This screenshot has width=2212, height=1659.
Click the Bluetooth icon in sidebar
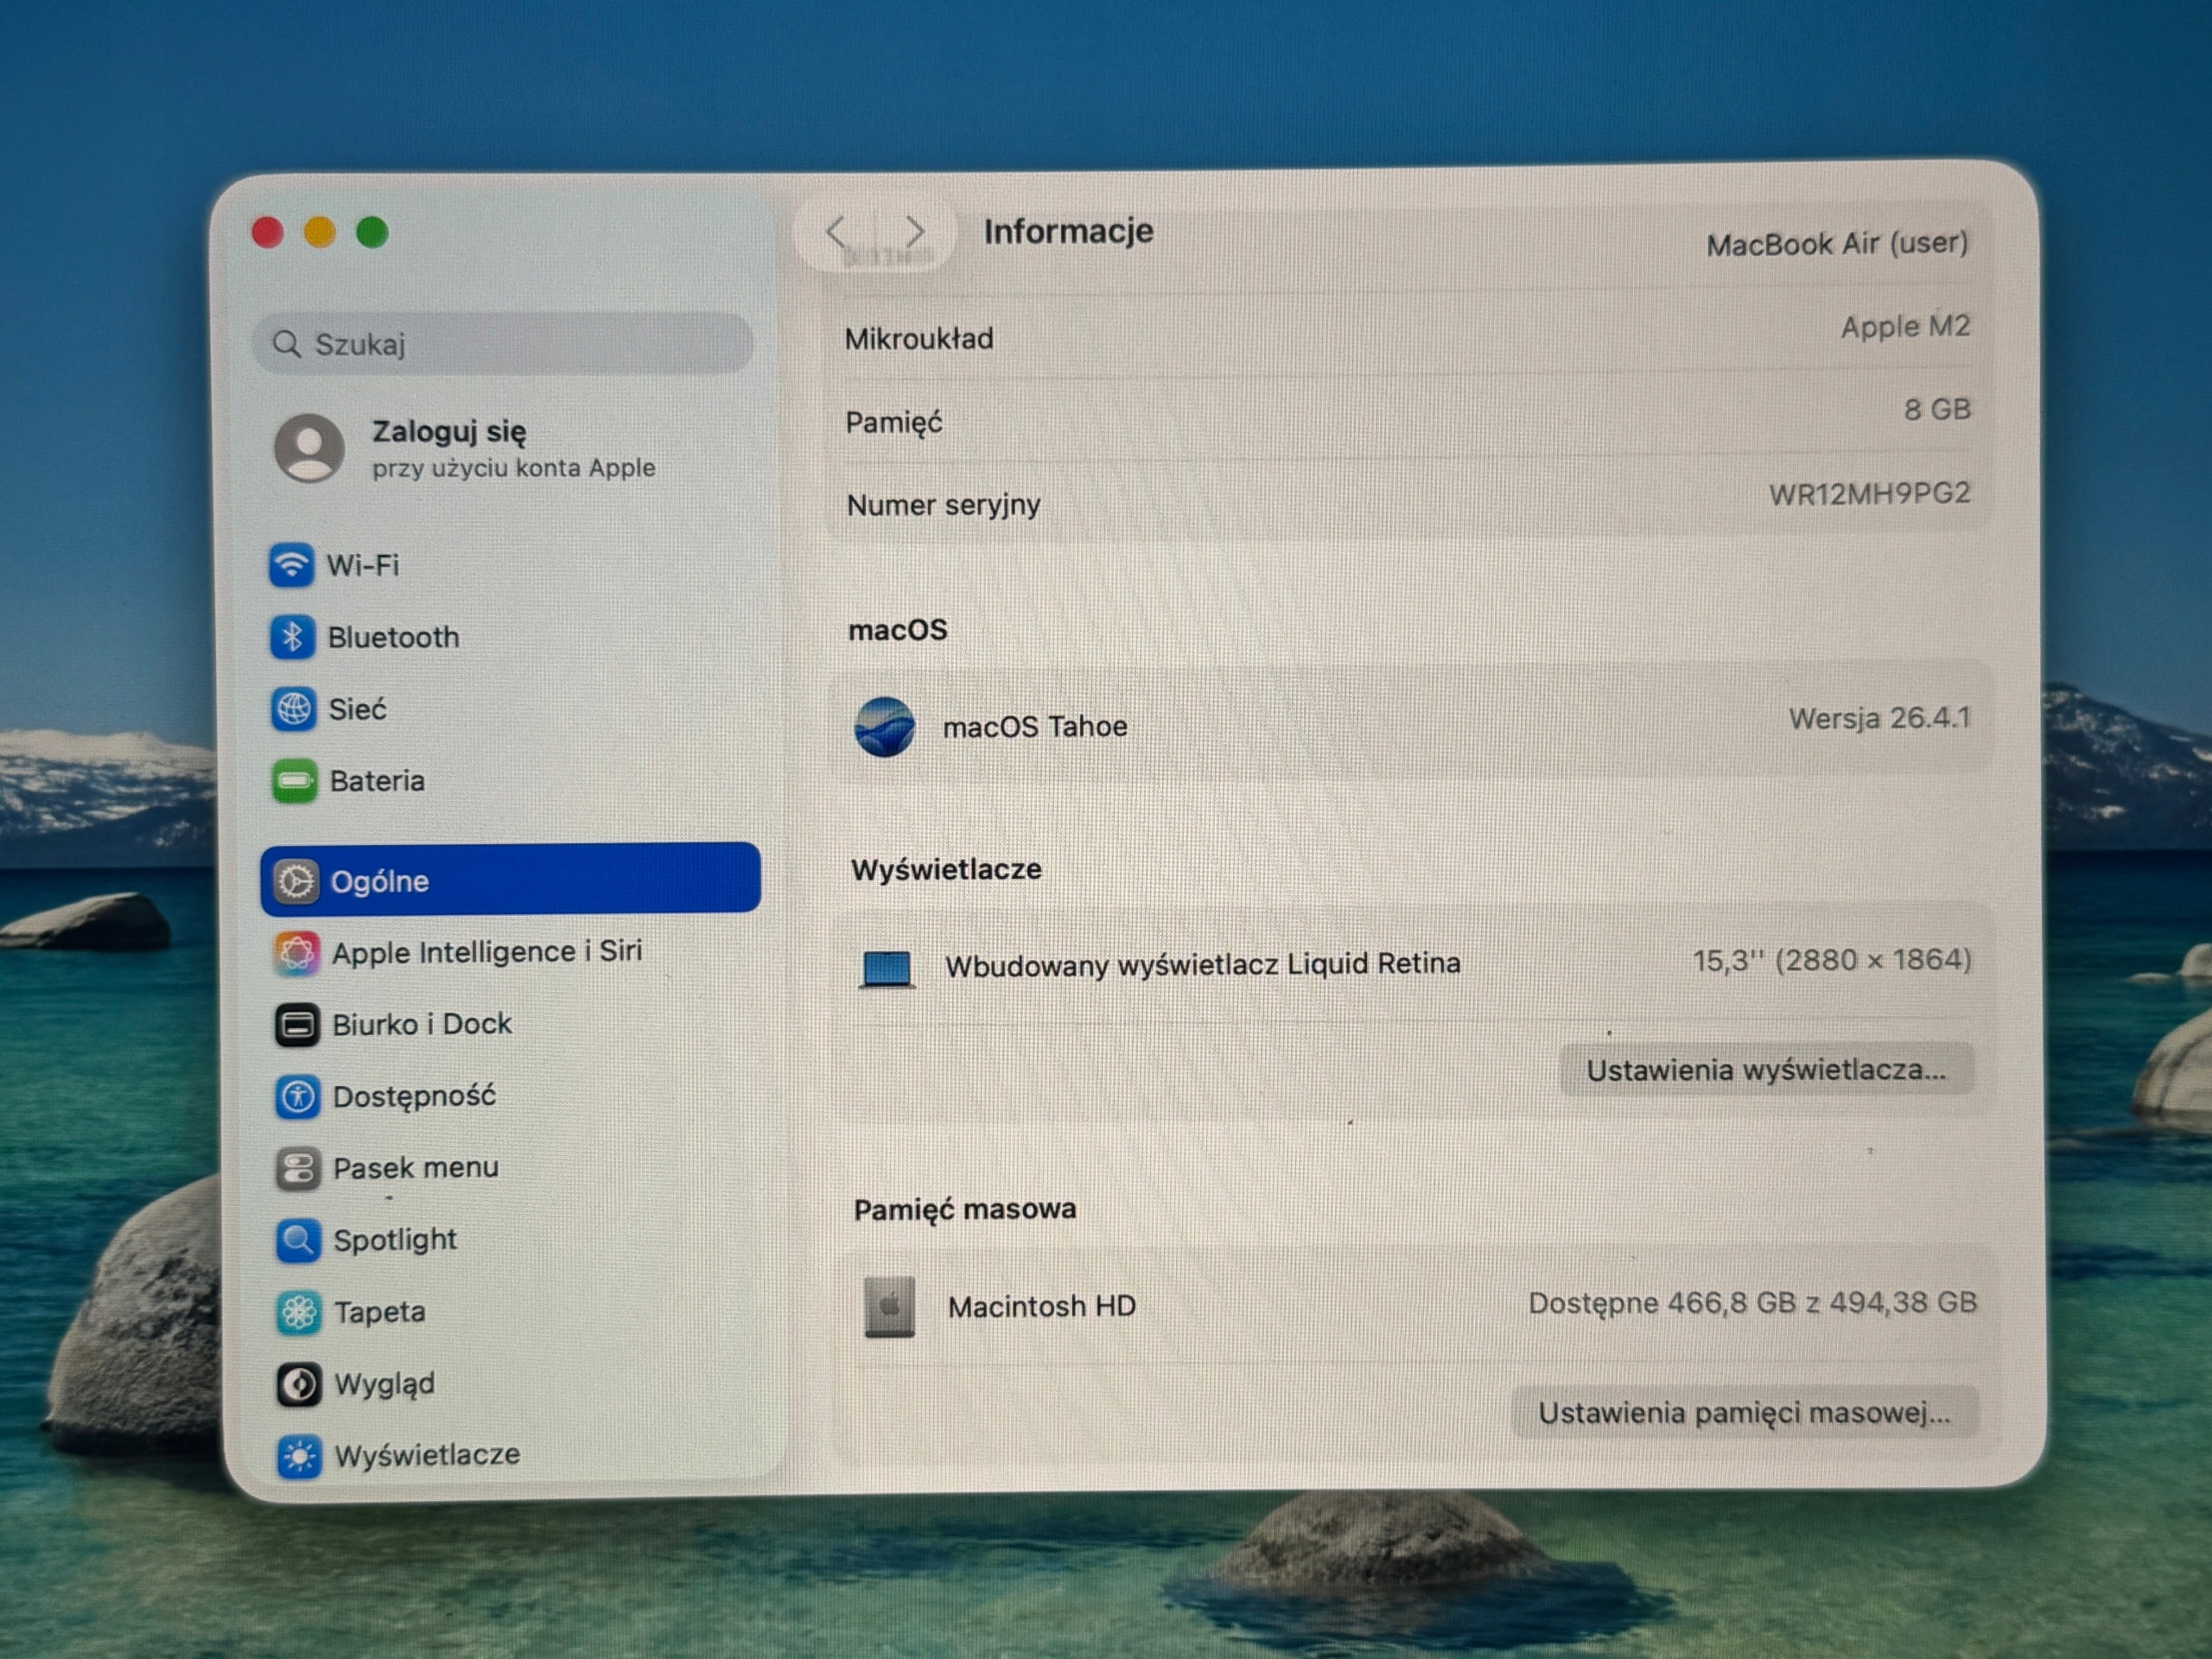292,637
